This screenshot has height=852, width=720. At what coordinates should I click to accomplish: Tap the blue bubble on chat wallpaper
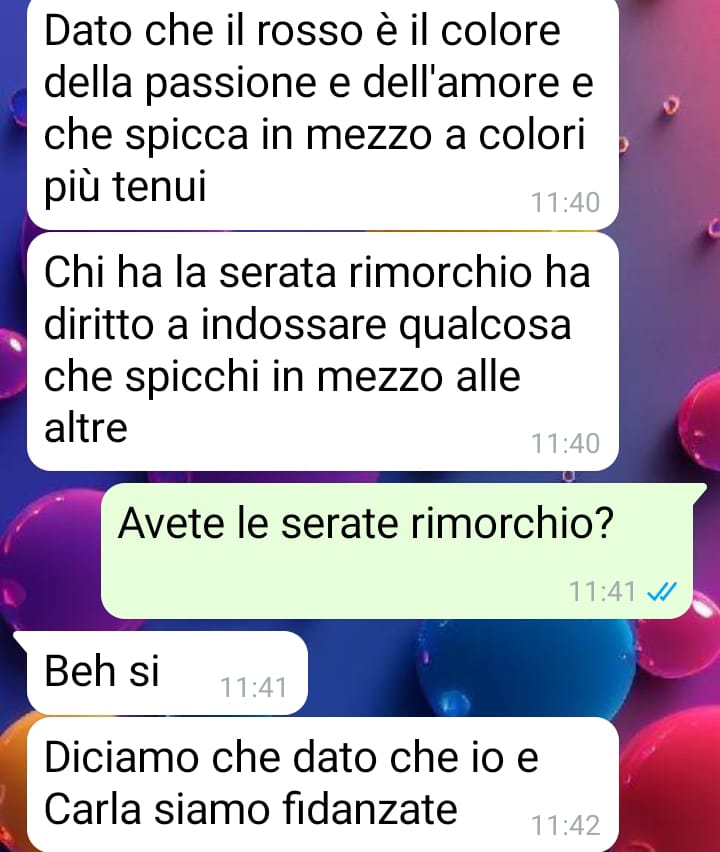[x=524, y=666]
